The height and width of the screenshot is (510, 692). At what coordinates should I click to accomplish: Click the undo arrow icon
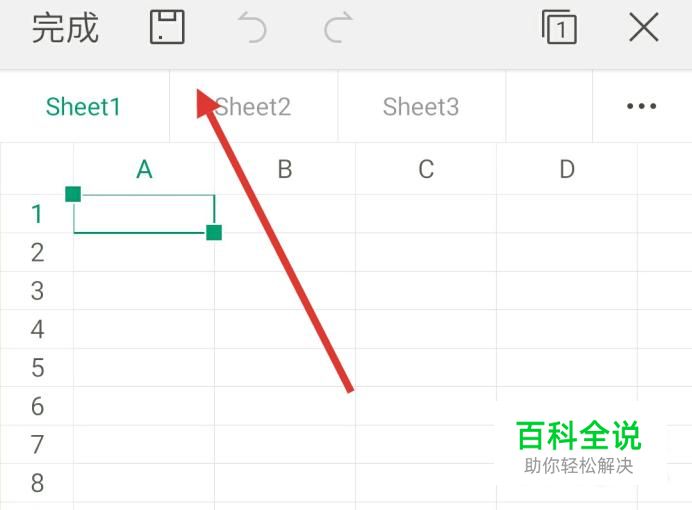click(x=252, y=28)
